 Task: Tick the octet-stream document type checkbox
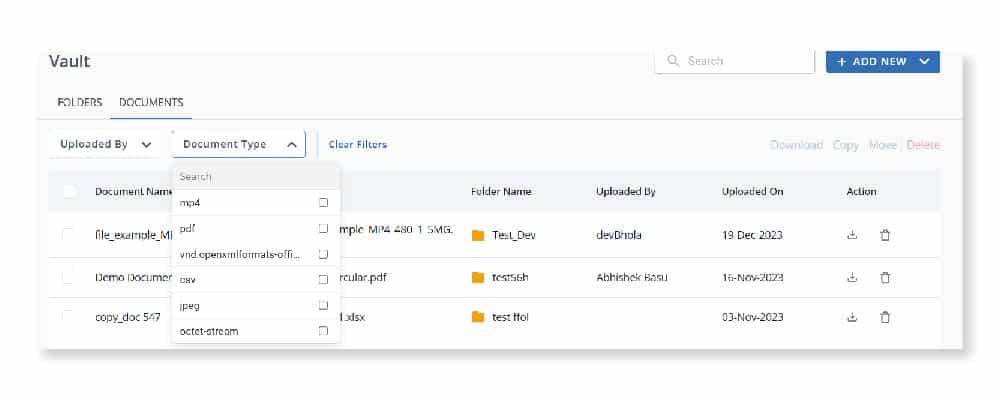tap(323, 331)
